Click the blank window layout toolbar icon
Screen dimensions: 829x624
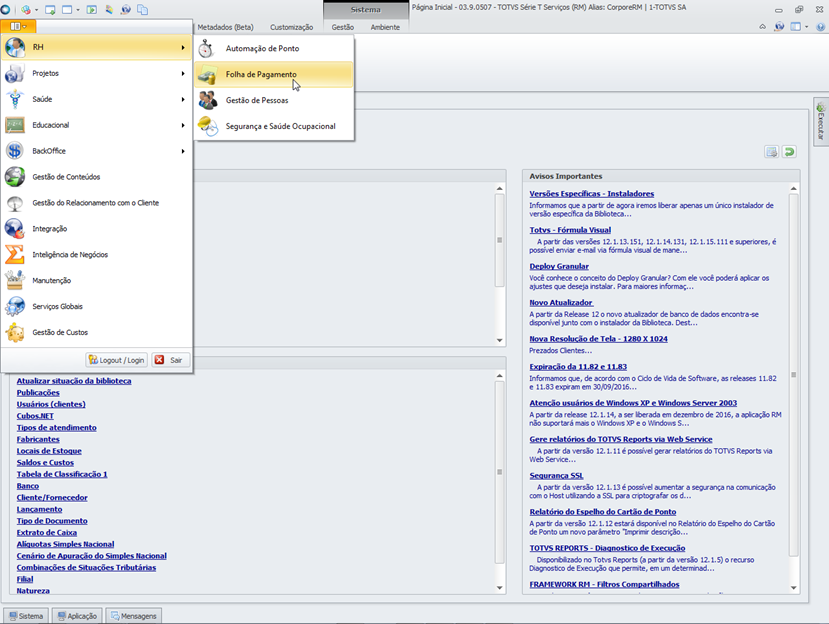[x=67, y=10]
